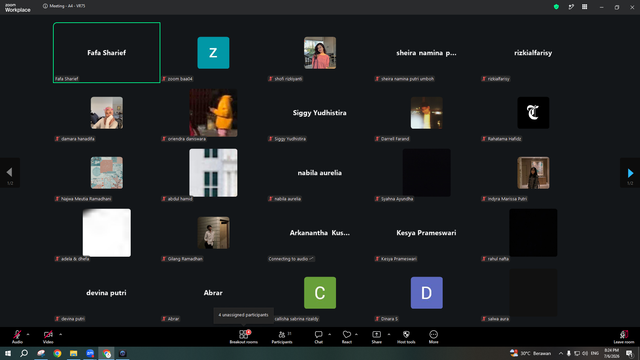
Task: Start video with the Video button
Action: pyautogui.click(x=48, y=337)
